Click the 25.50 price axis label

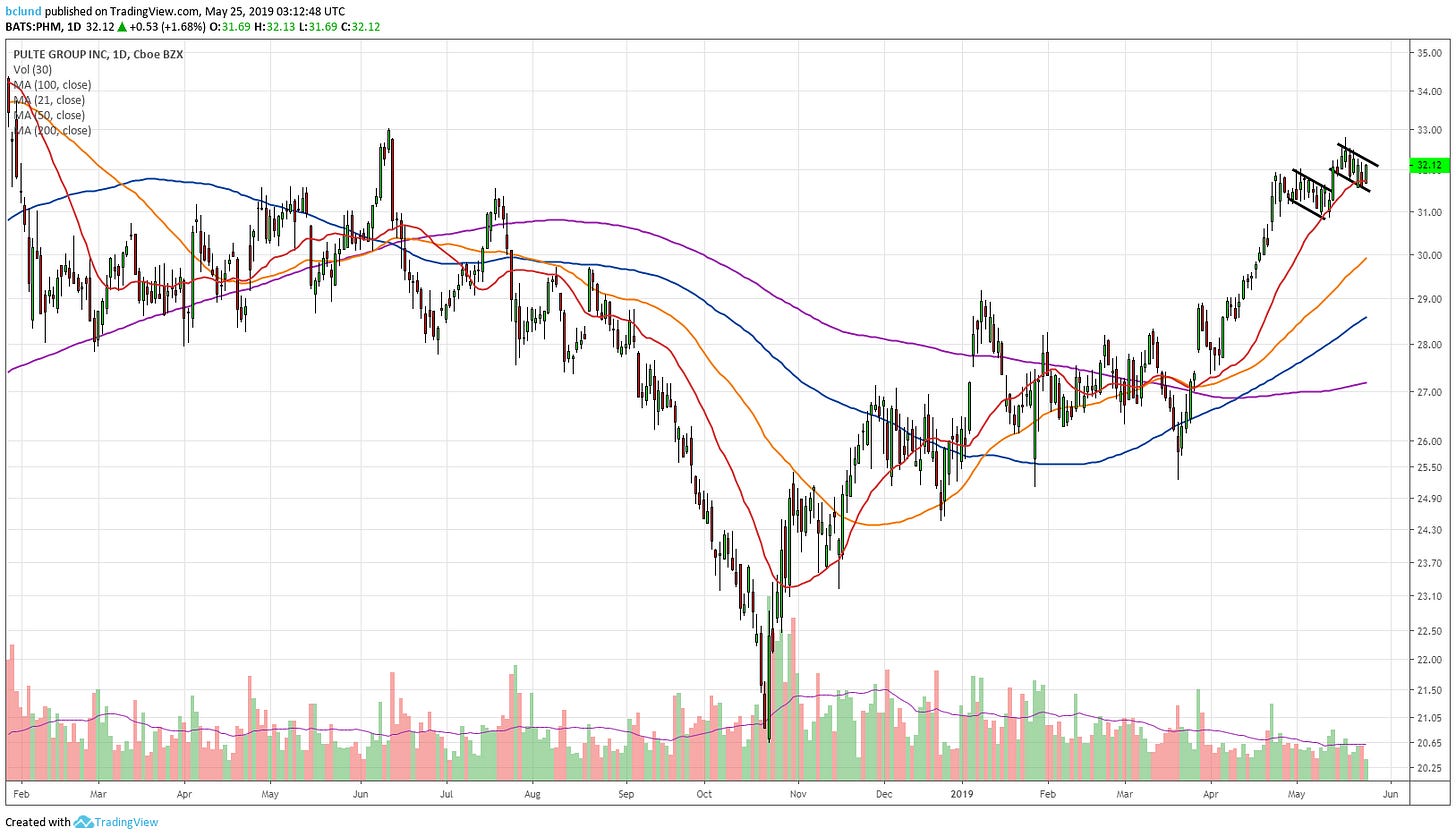[x=1428, y=467]
